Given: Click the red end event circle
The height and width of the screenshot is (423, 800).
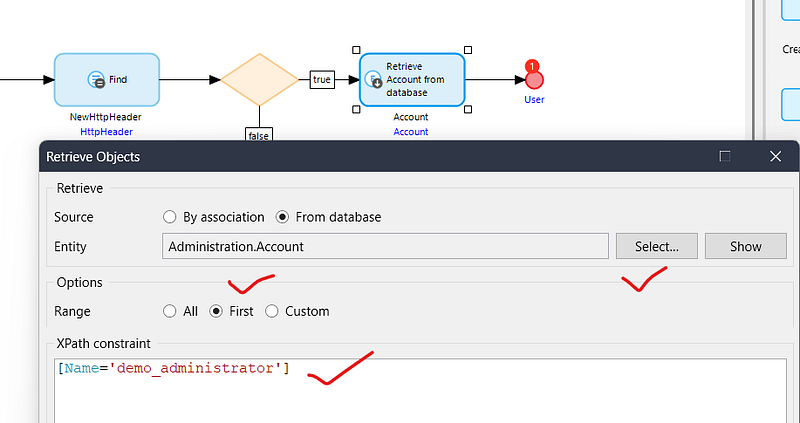Looking at the screenshot, I should (x=534, y=80).
